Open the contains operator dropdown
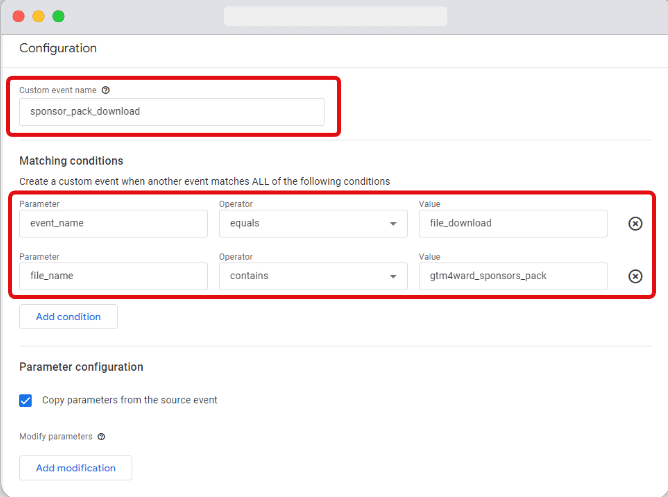The width and height of the screenshot is (668, 497). point(313,276)
